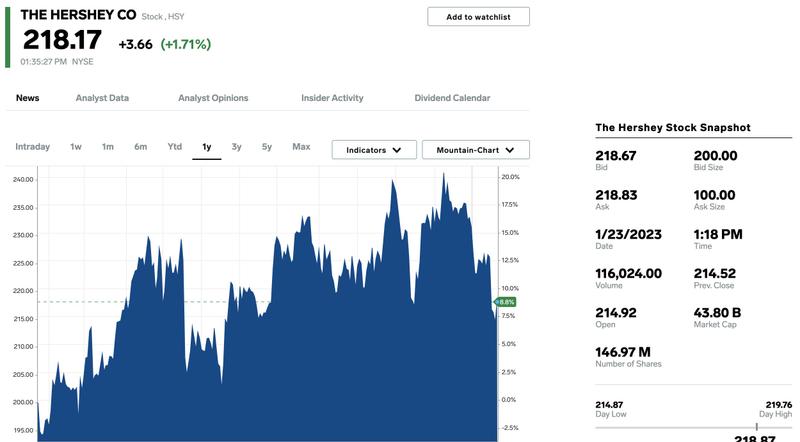
Task: Click the 20.0% percent axis label
Action: [510, 177]
